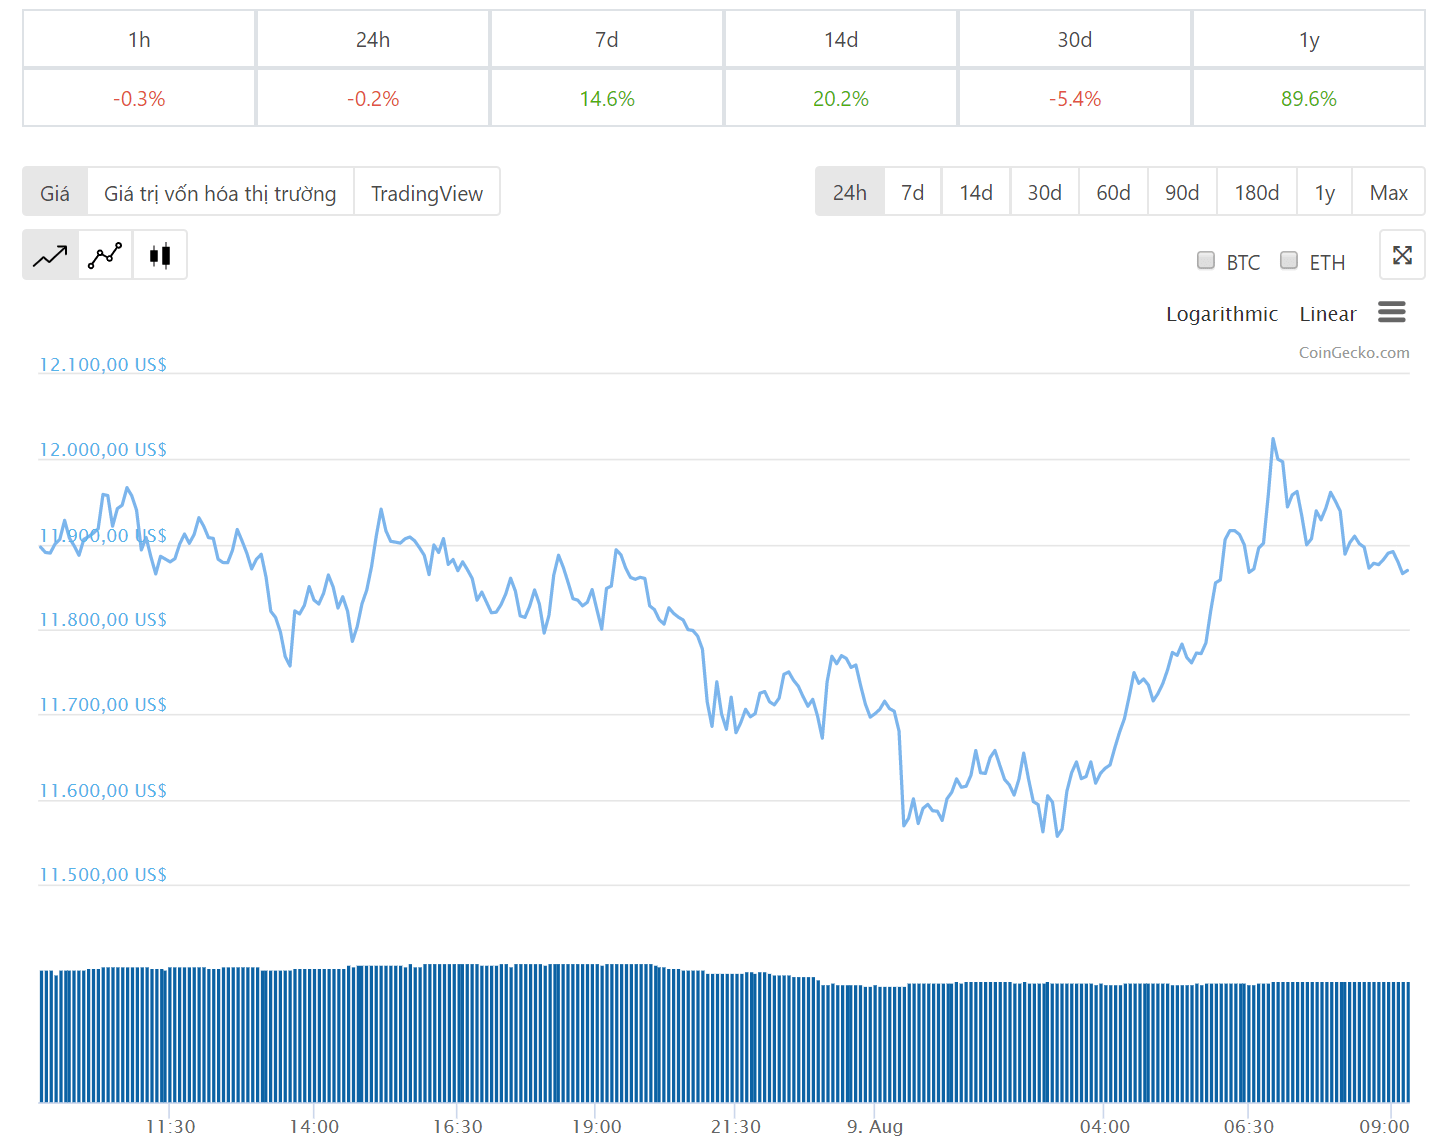
Task: Select the 90d chart range
Action: point(1182,192)
